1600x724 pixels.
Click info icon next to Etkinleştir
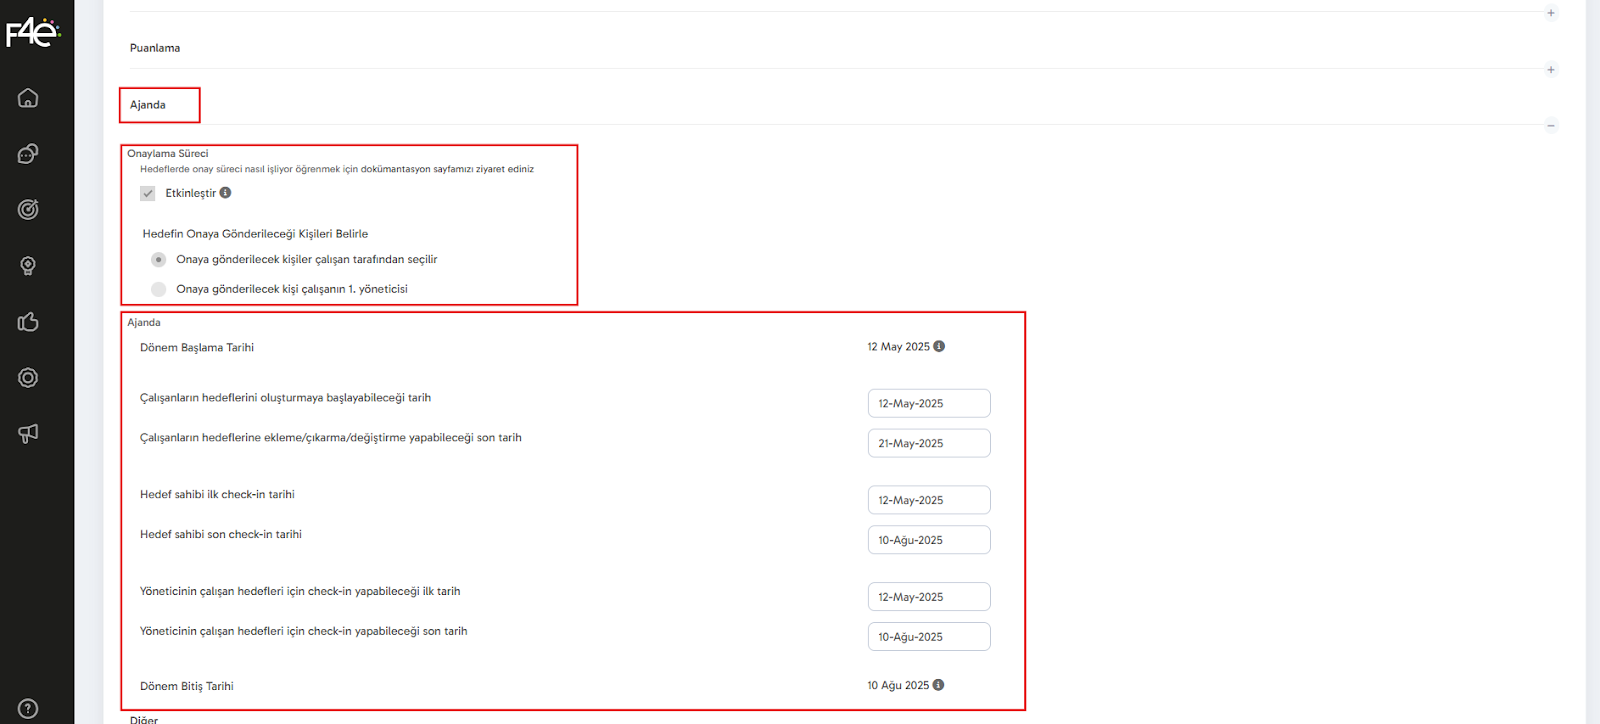point(226,193)
